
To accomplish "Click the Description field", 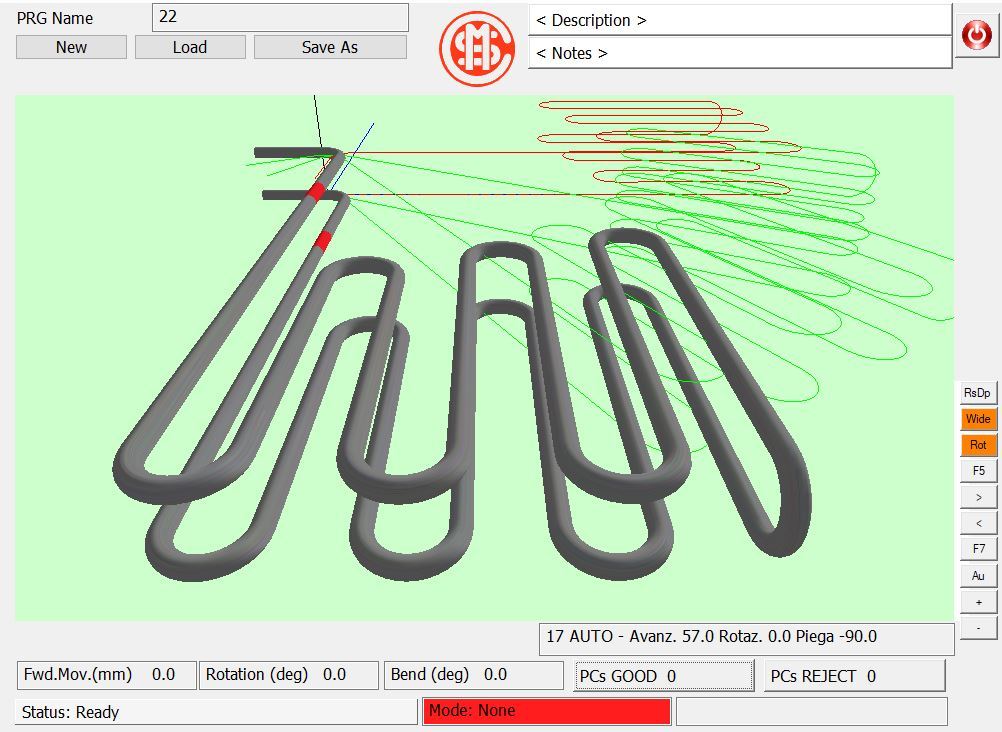I will [x=739, y=20].
